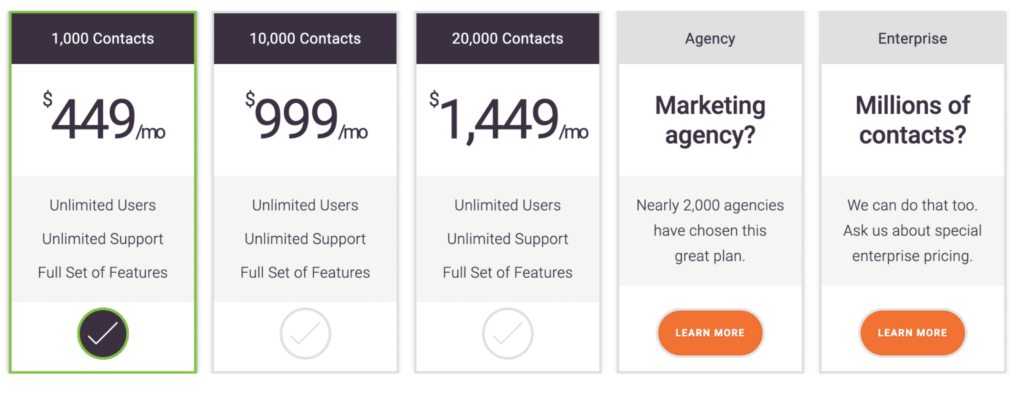Click the 1,000 Contacts header
The image size is (1024, 393).
click(103, 39)
